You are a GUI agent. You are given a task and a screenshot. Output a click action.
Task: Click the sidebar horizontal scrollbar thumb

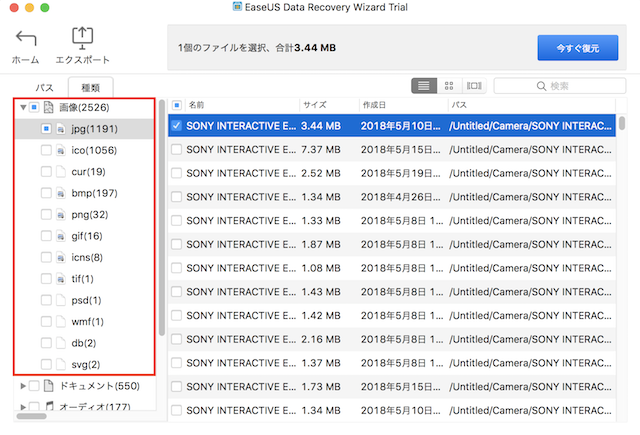click(x=31, y=416)
